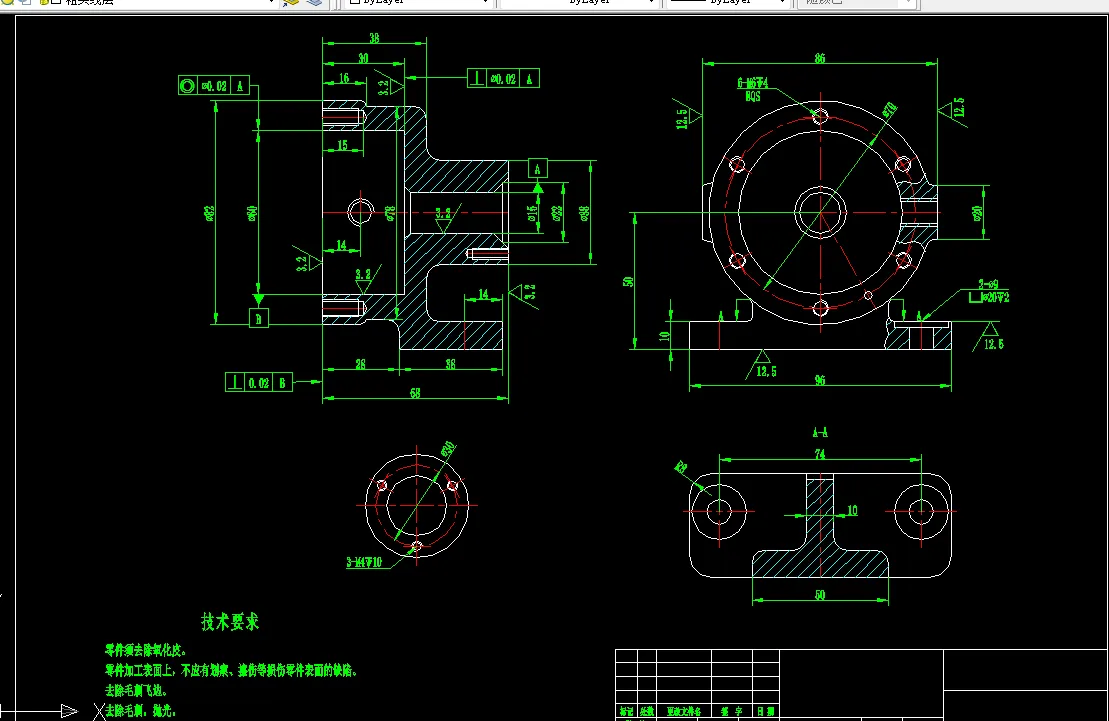Image resolution: width=1109 pixels, height=721 pixels.
Task: Select the 50 height dimension on front view
Action: click(627, 282)
